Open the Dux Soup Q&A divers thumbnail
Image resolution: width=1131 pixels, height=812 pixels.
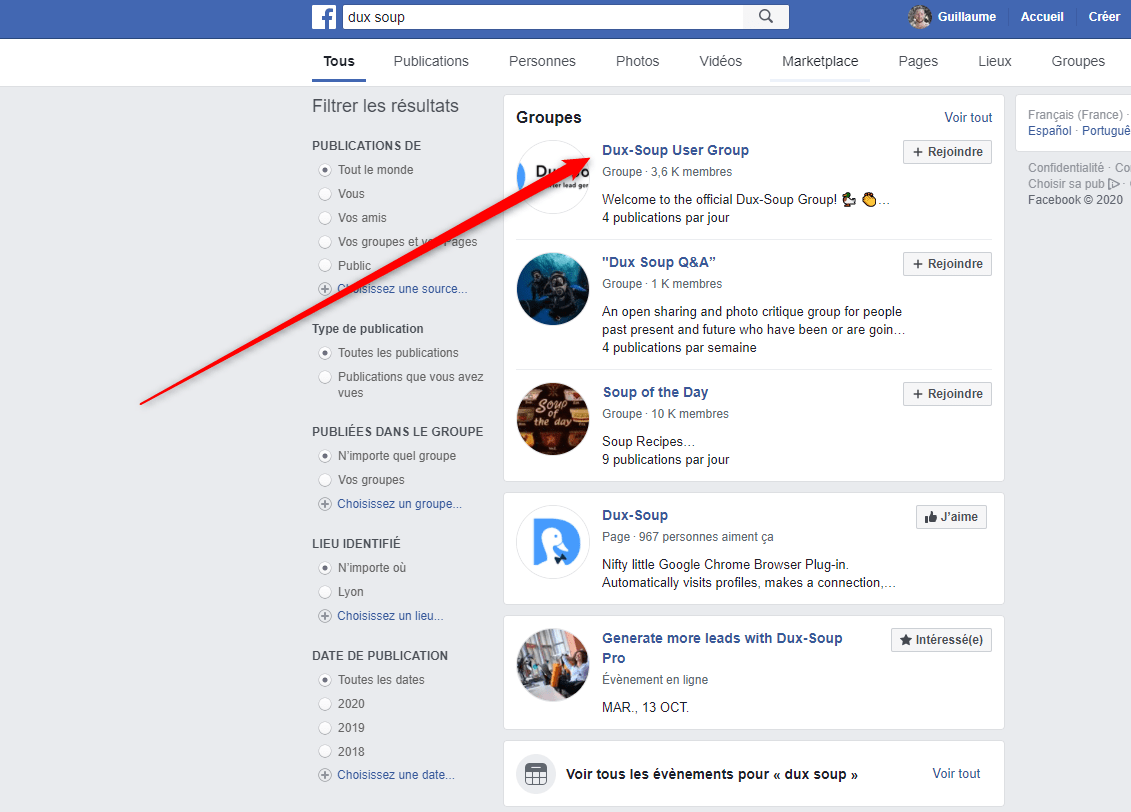click(x=553, y=288)
